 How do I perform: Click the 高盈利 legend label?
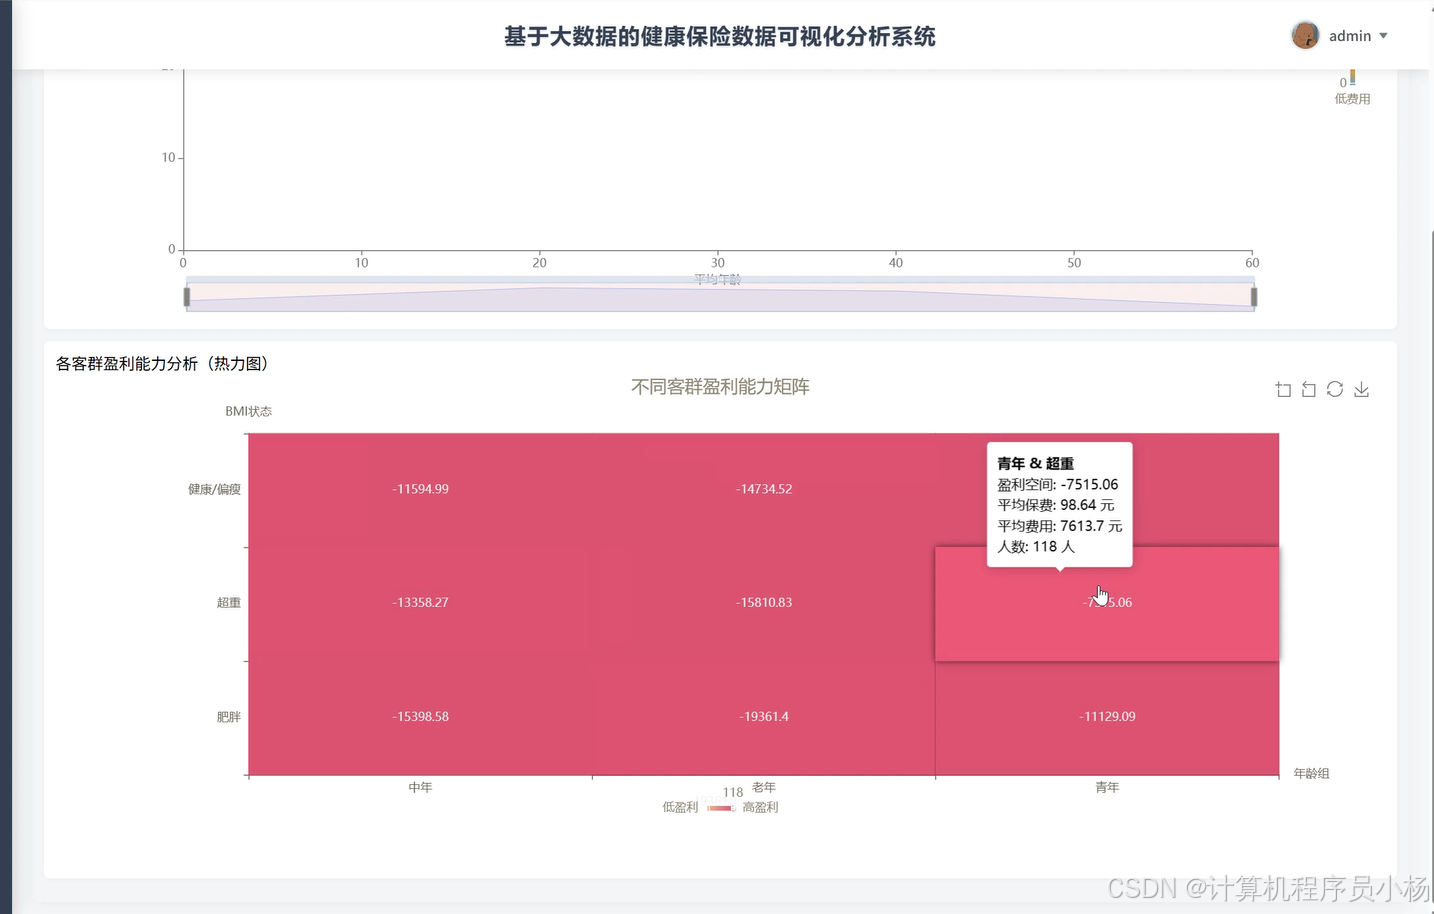point(760,807)
